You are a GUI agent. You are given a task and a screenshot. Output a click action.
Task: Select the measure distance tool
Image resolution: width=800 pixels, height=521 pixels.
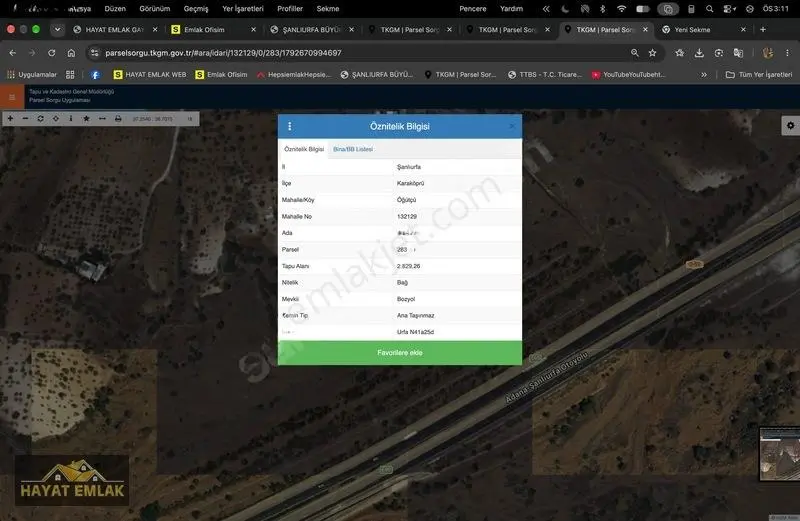102,118
